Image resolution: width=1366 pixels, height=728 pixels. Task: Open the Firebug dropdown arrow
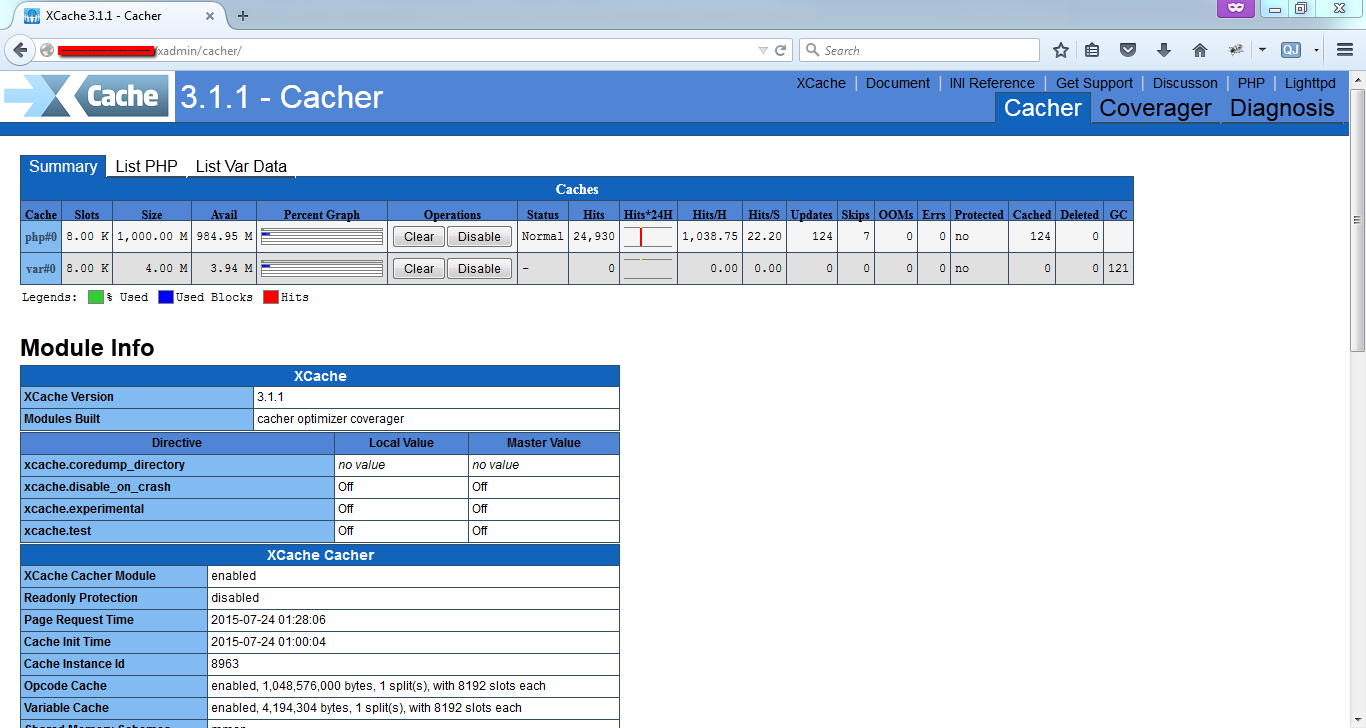[x=1262, y=50]
